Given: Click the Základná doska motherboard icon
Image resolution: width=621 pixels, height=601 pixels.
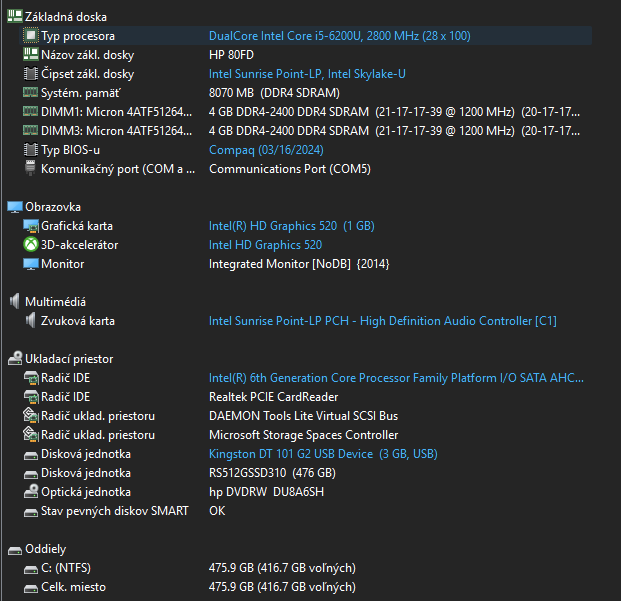Looking at the screenshot, I should [x=15, y=17].
